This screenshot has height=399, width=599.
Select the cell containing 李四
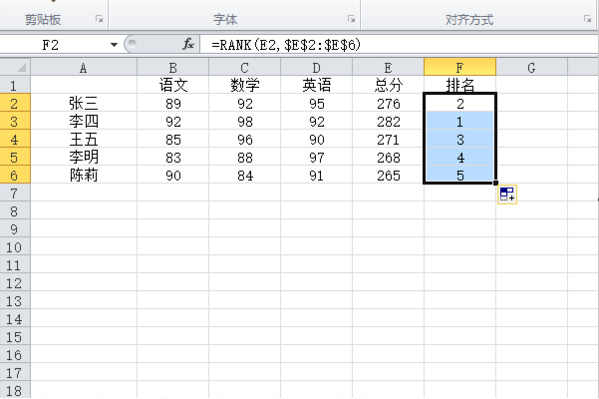click(x=84, y=121)
